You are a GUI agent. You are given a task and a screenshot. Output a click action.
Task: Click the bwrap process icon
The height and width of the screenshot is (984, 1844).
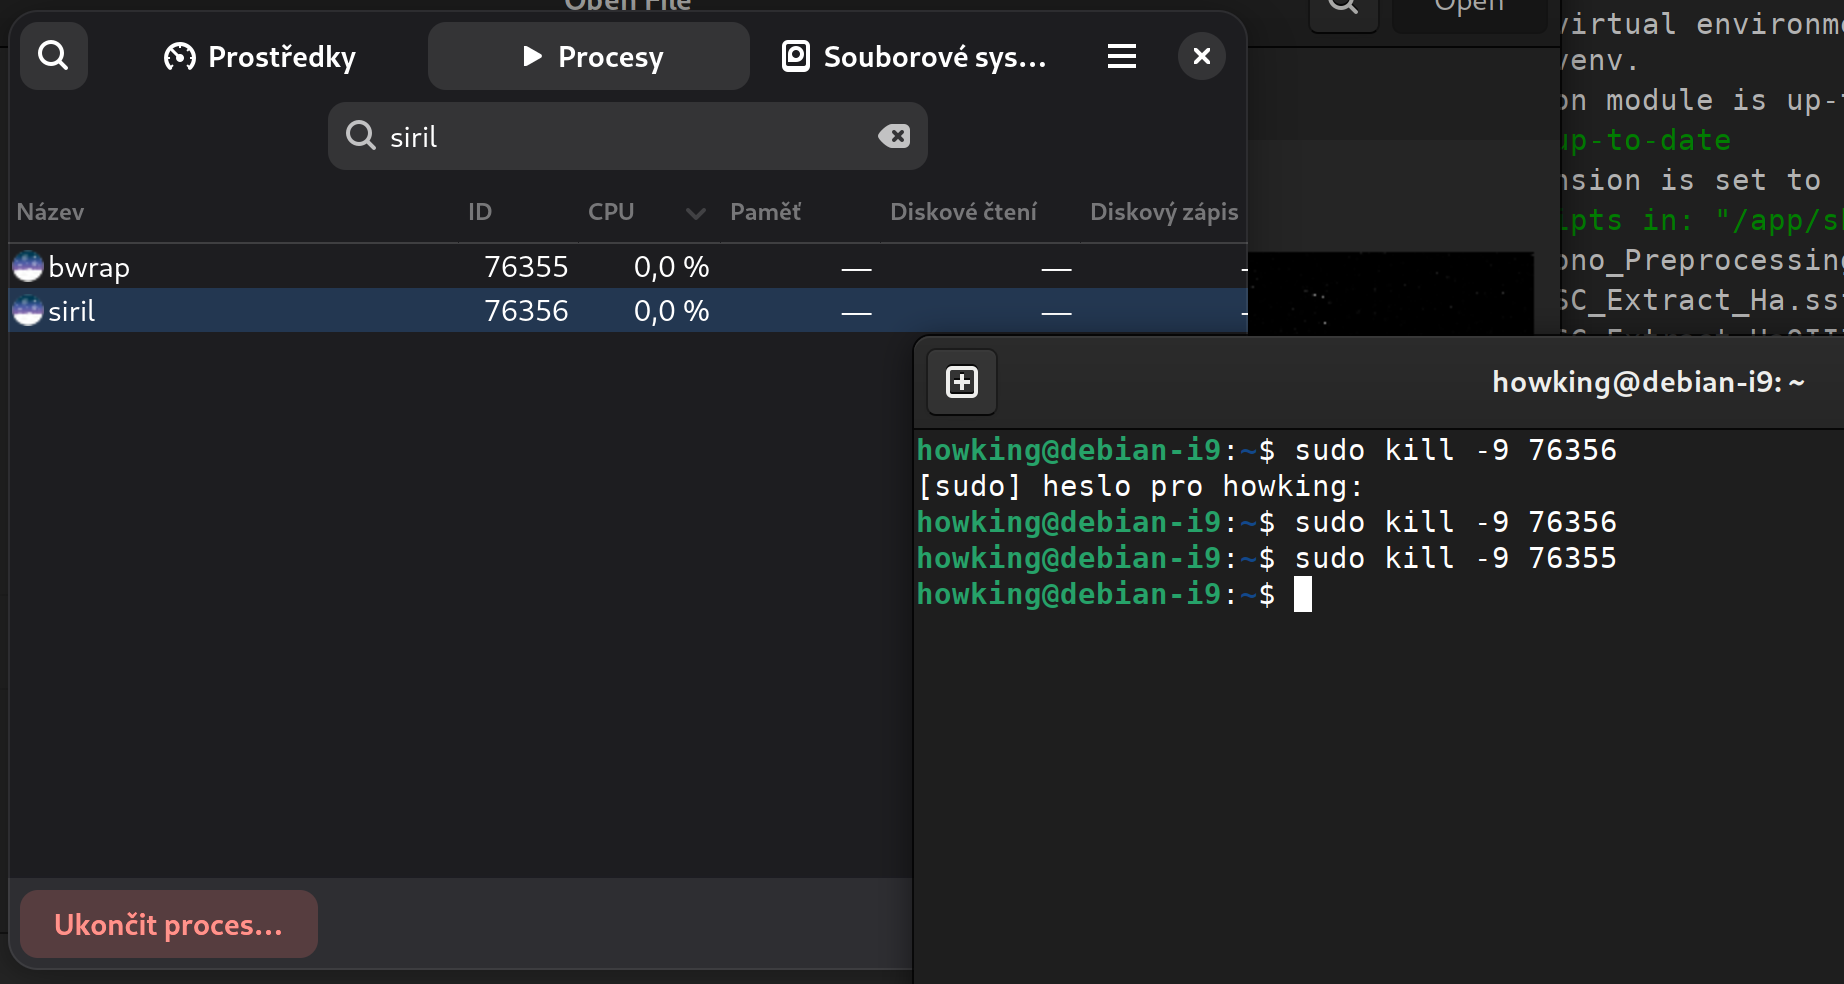[28, 267]
